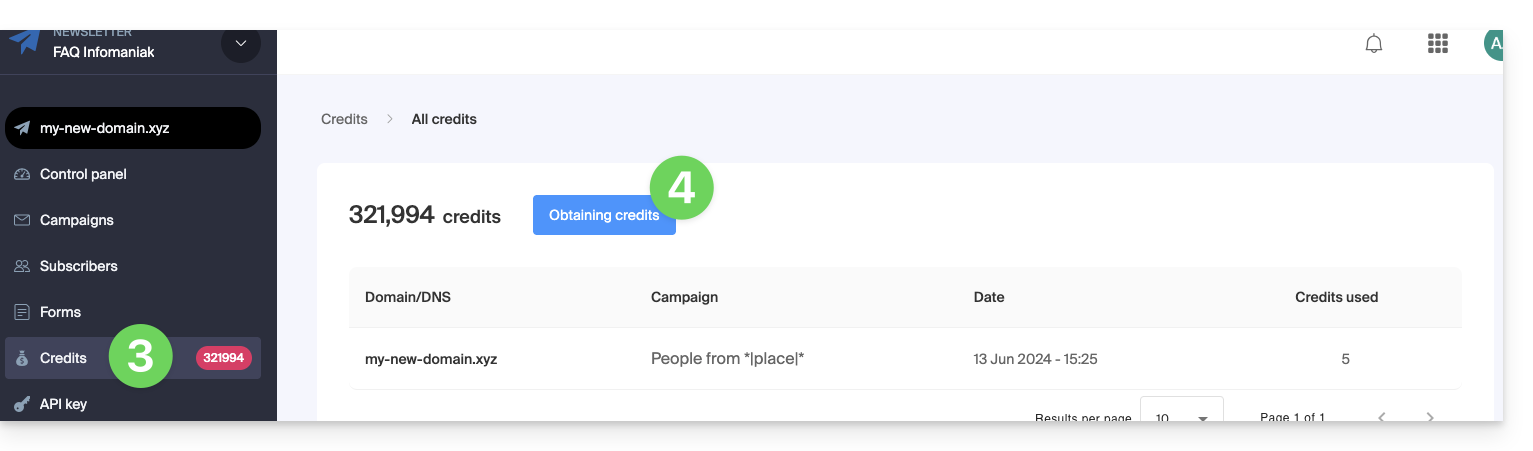Click the Credits breadcrumb link
Viewport: 1533px width, 451px height.
tap(344, 119)
